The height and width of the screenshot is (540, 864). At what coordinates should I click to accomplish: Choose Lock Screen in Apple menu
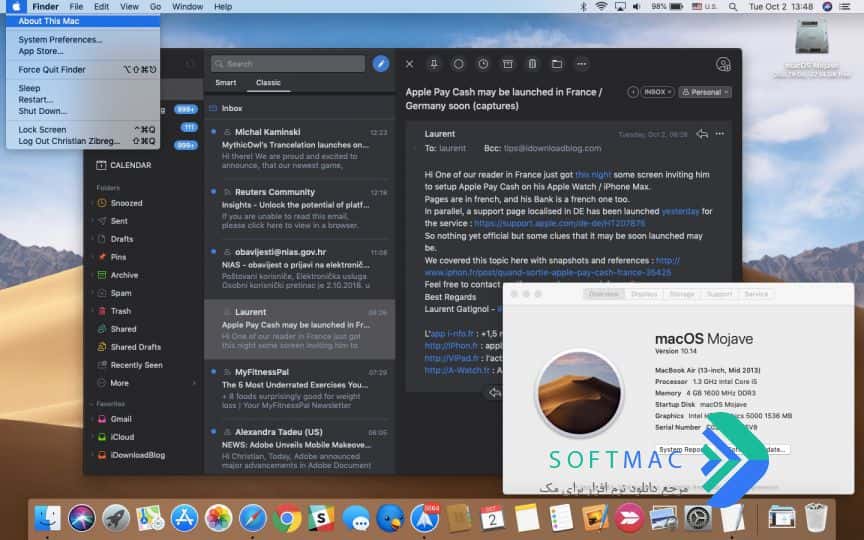coord(83,129)
